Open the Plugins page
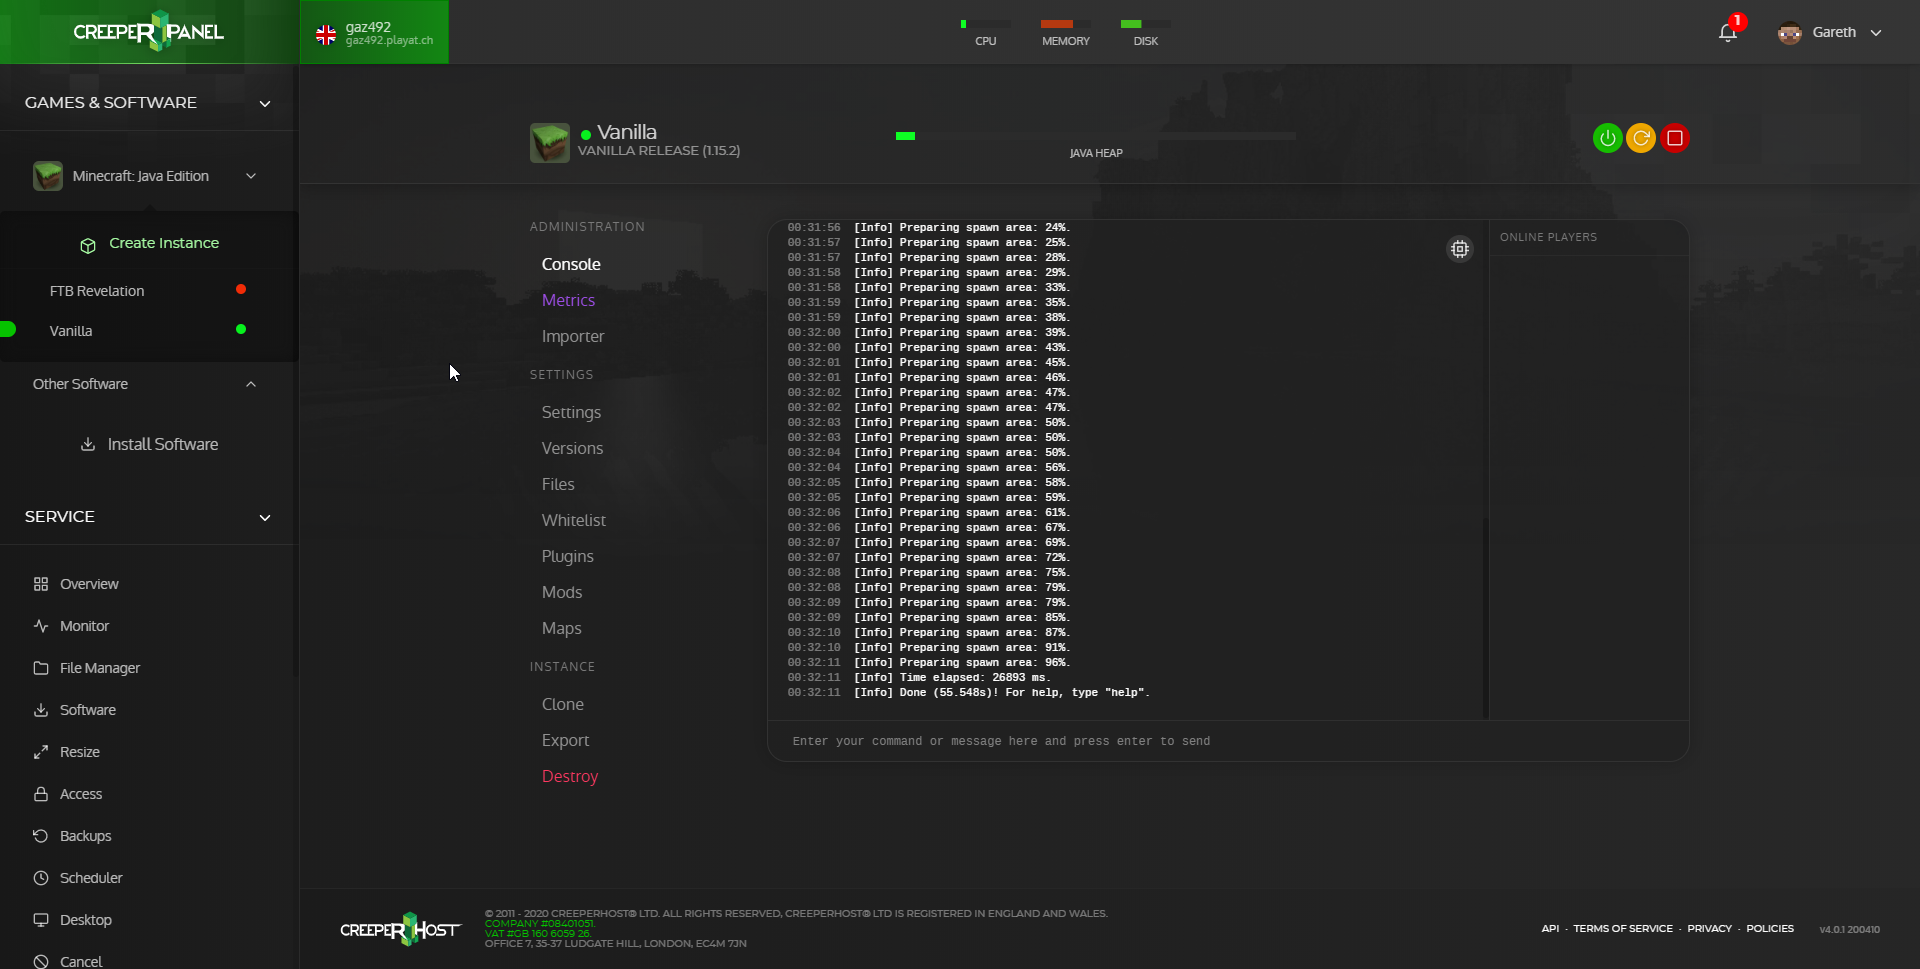This screenshot has height=969, width=1920. pos(568,556)
